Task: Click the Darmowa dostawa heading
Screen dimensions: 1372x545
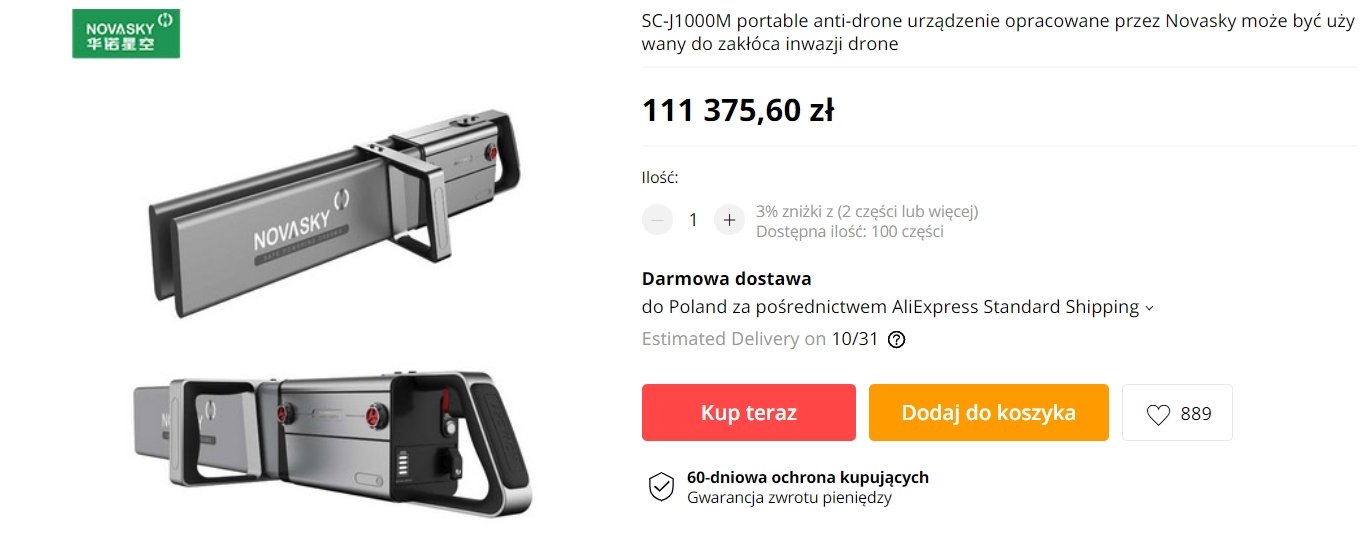Action: point(726,279)
